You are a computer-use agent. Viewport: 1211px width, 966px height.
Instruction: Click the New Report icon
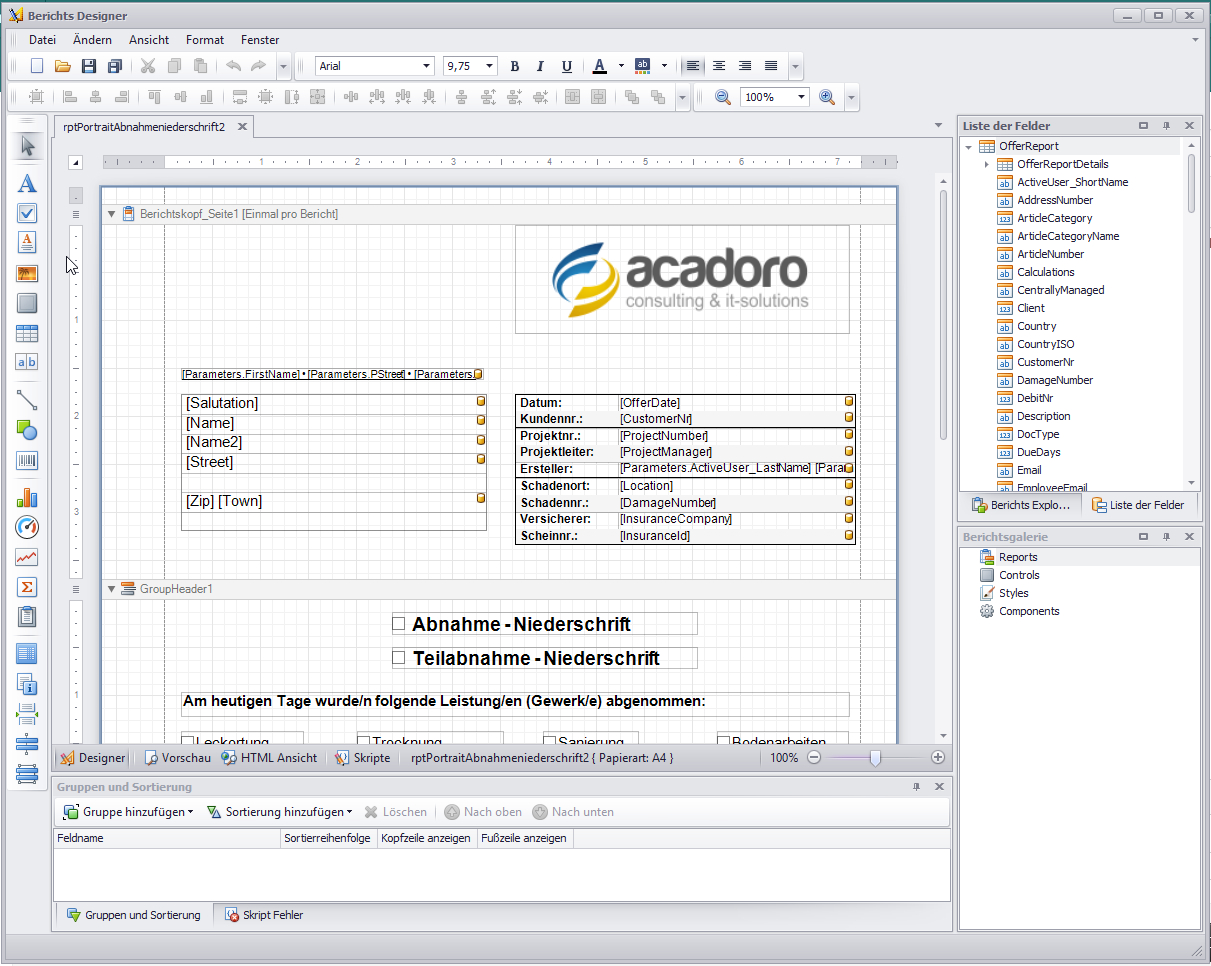tap(37, 67)
